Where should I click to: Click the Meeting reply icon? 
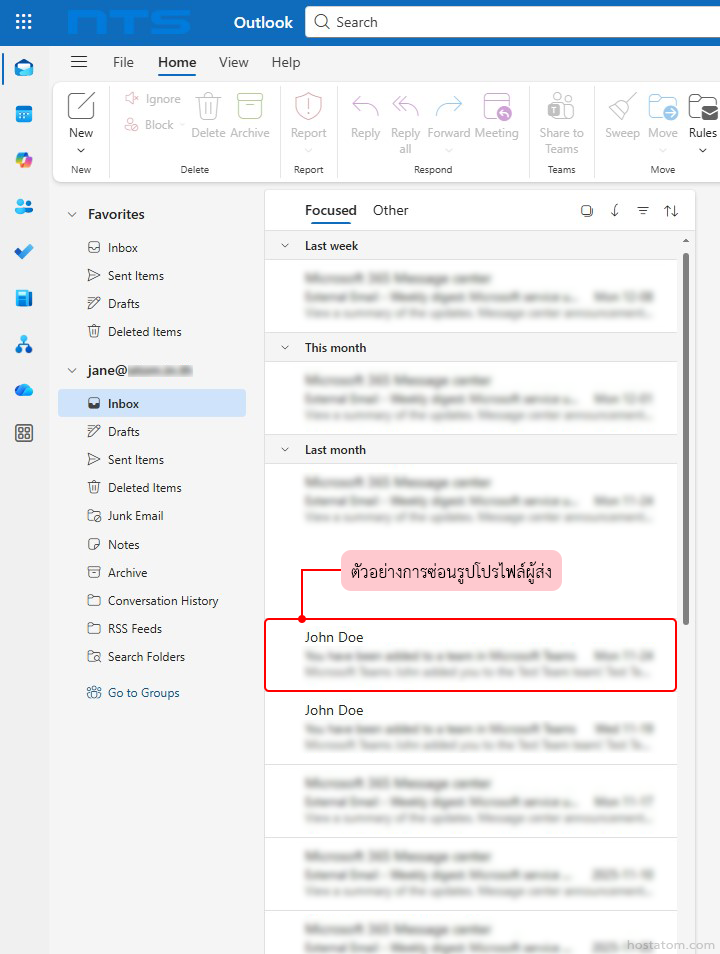[497, 106]
